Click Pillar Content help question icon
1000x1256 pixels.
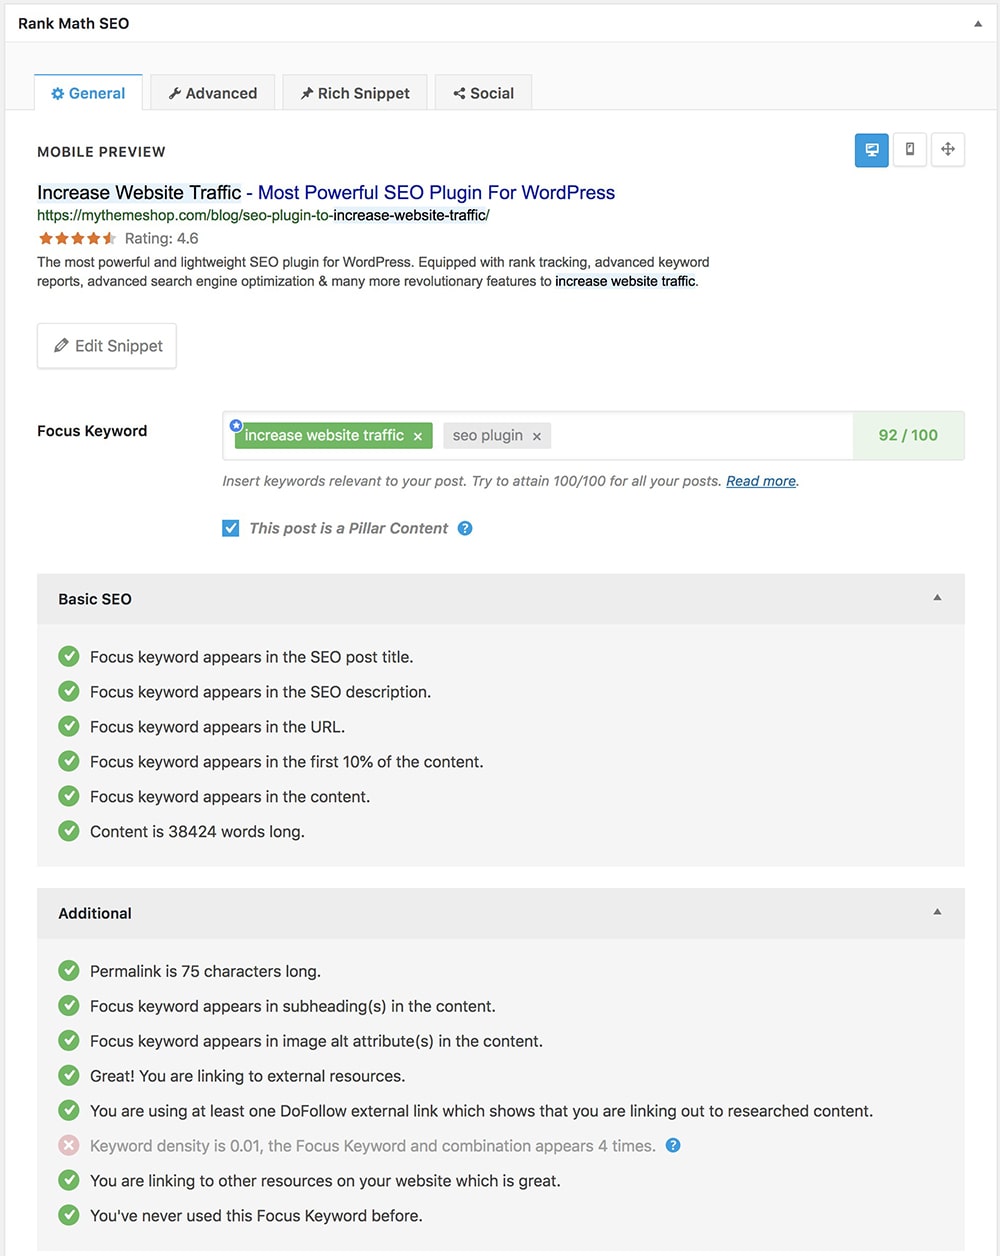click(x=465, y=528)
